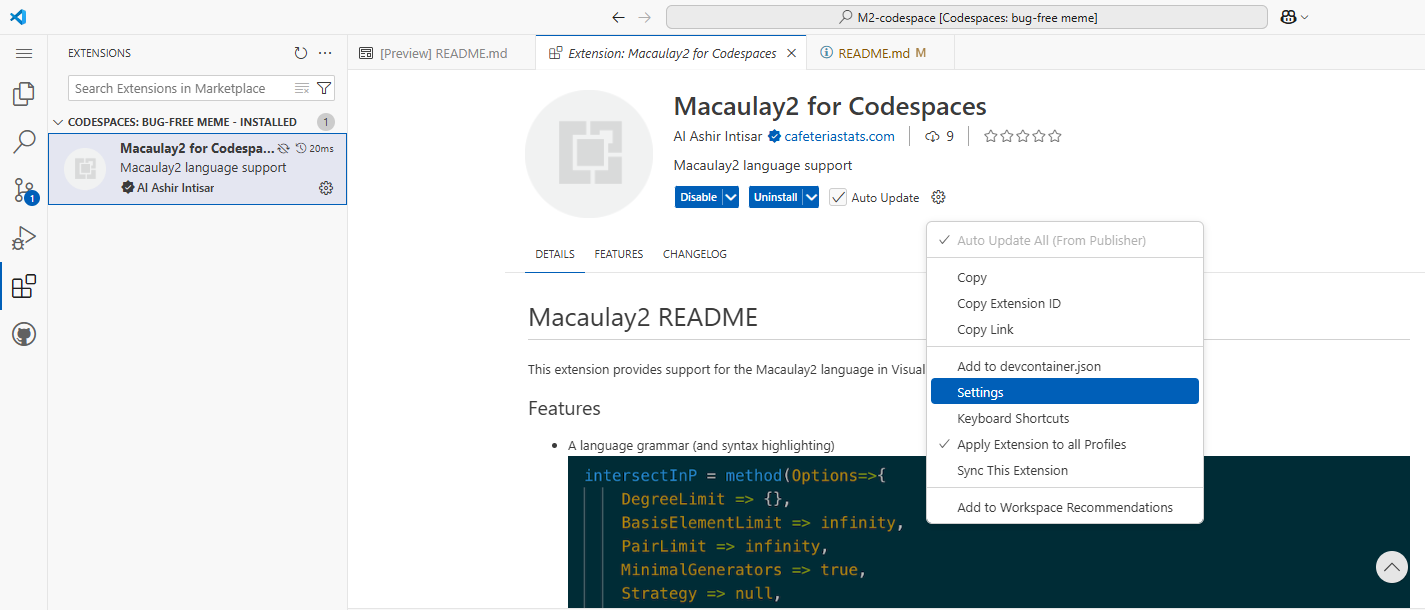Open the Search view in activity bar
Screen dimensions: 1425x610
pyautogui.click(x=24, y=142)
